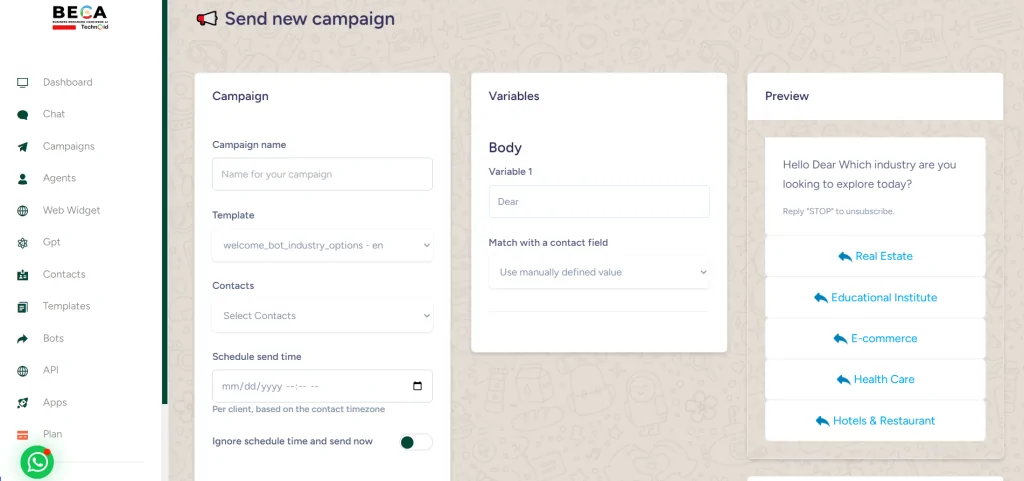Click the Chat bubble icon in sidebar
The image size is (1024, 481).
pyautogui.click(x=22, y=114)
